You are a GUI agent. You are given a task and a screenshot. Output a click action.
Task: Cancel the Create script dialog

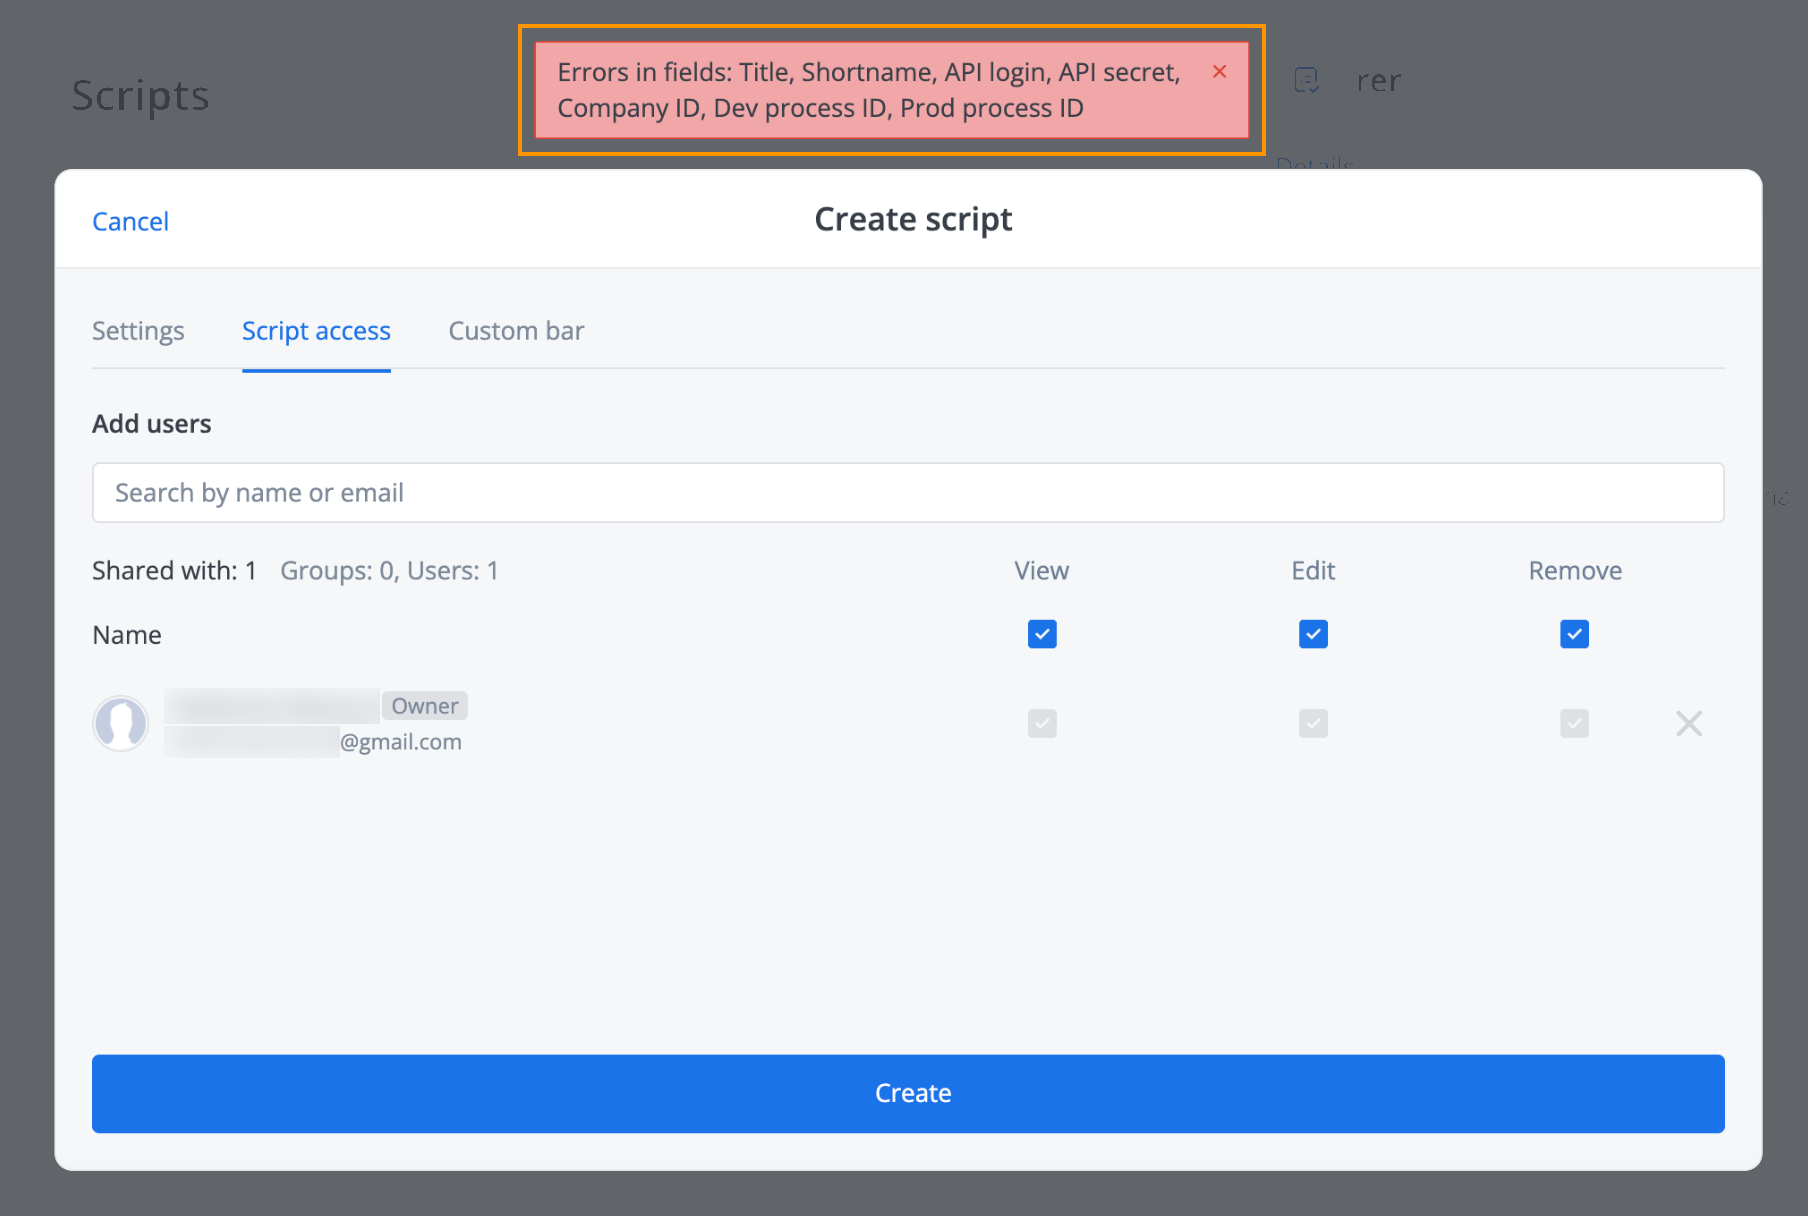point(130,222)
